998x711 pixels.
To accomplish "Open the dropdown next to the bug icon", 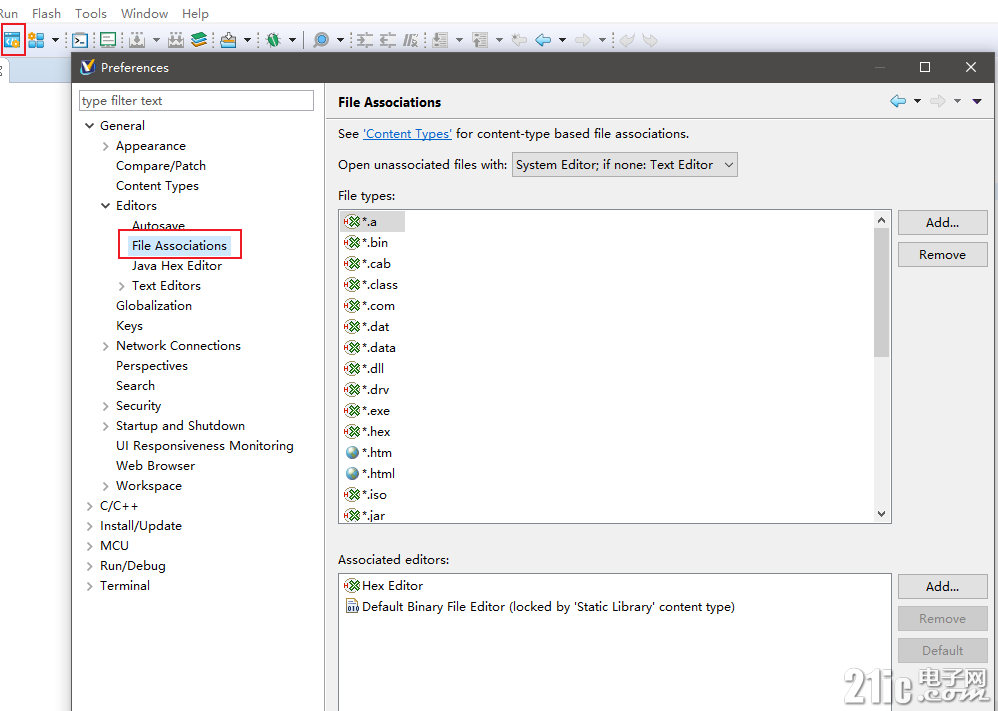I will click(293, 40).
